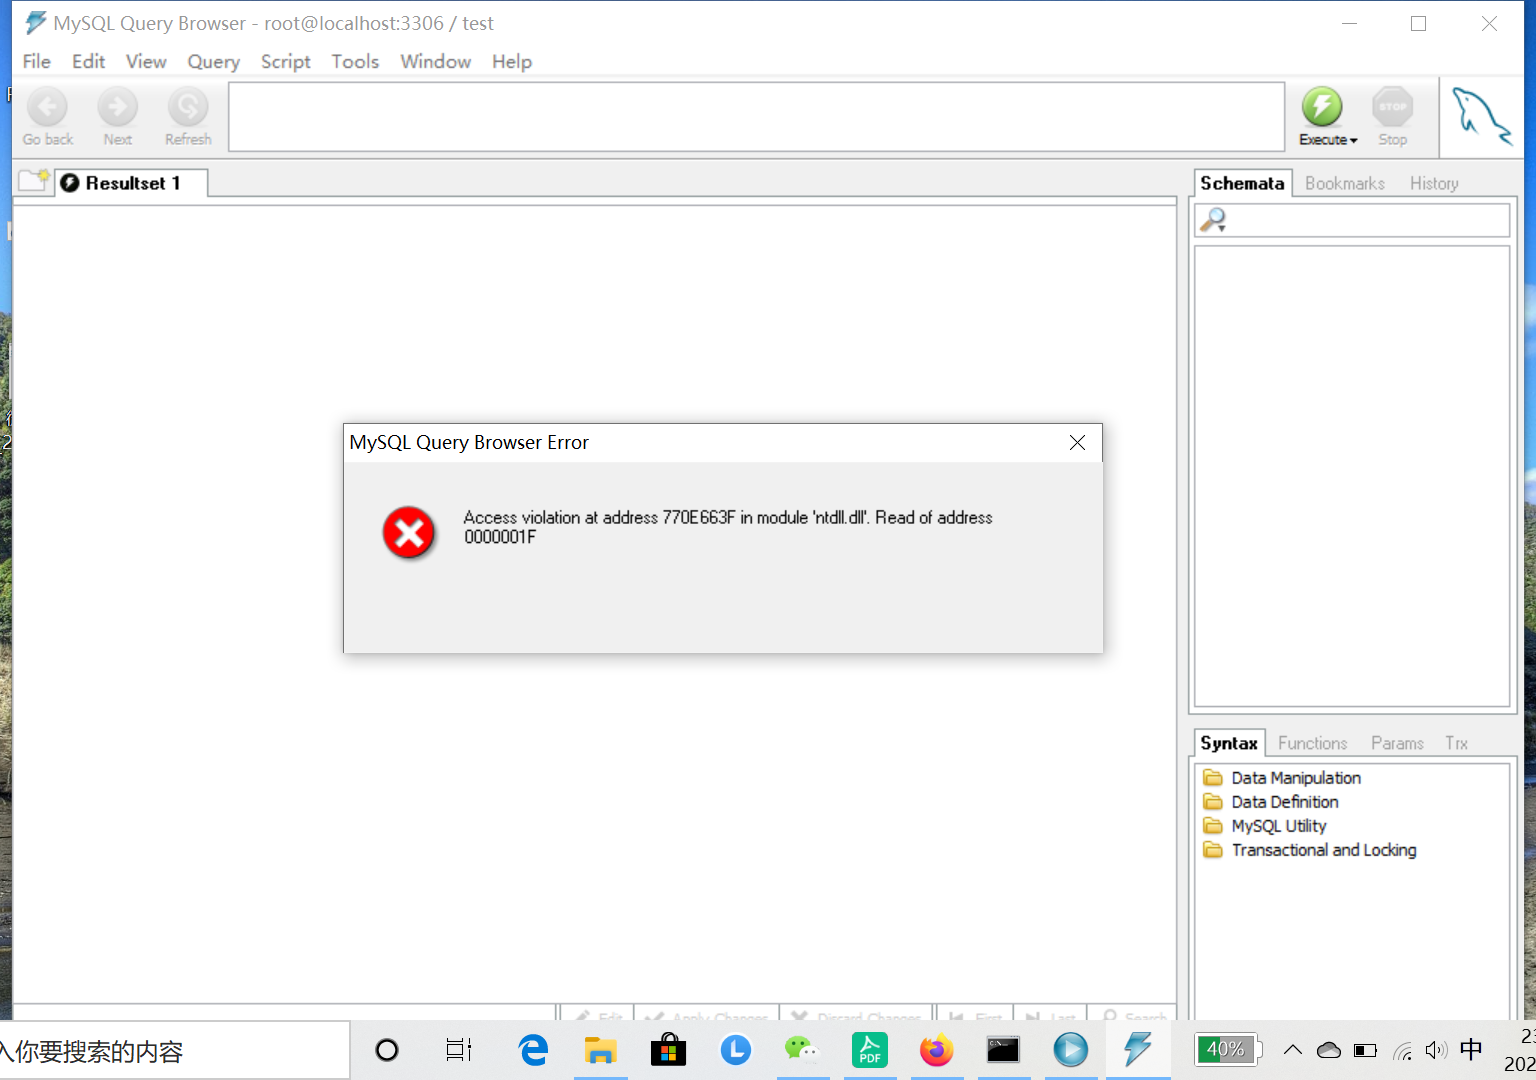This screenshot has width=1536, height=1080.
Task: Click the volume speaker tray icon
Action: click(1437, 1050)
